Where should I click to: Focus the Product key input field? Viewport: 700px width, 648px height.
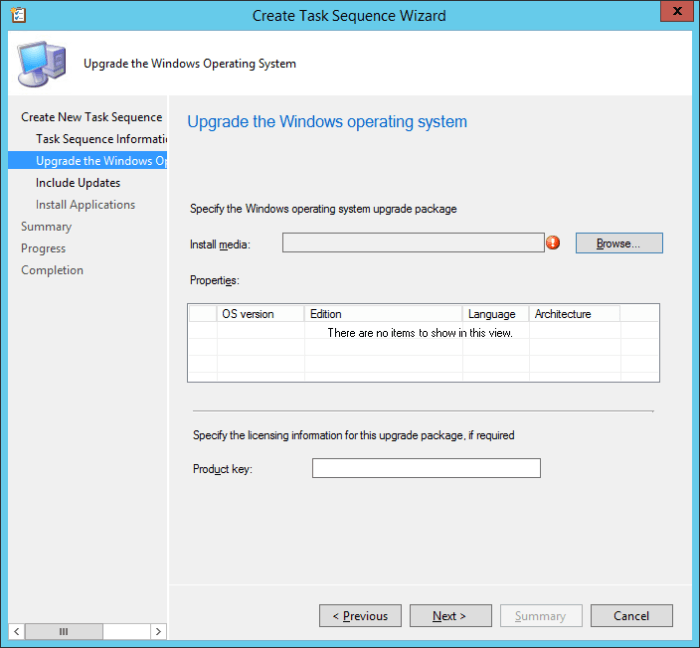pos(426,468)
